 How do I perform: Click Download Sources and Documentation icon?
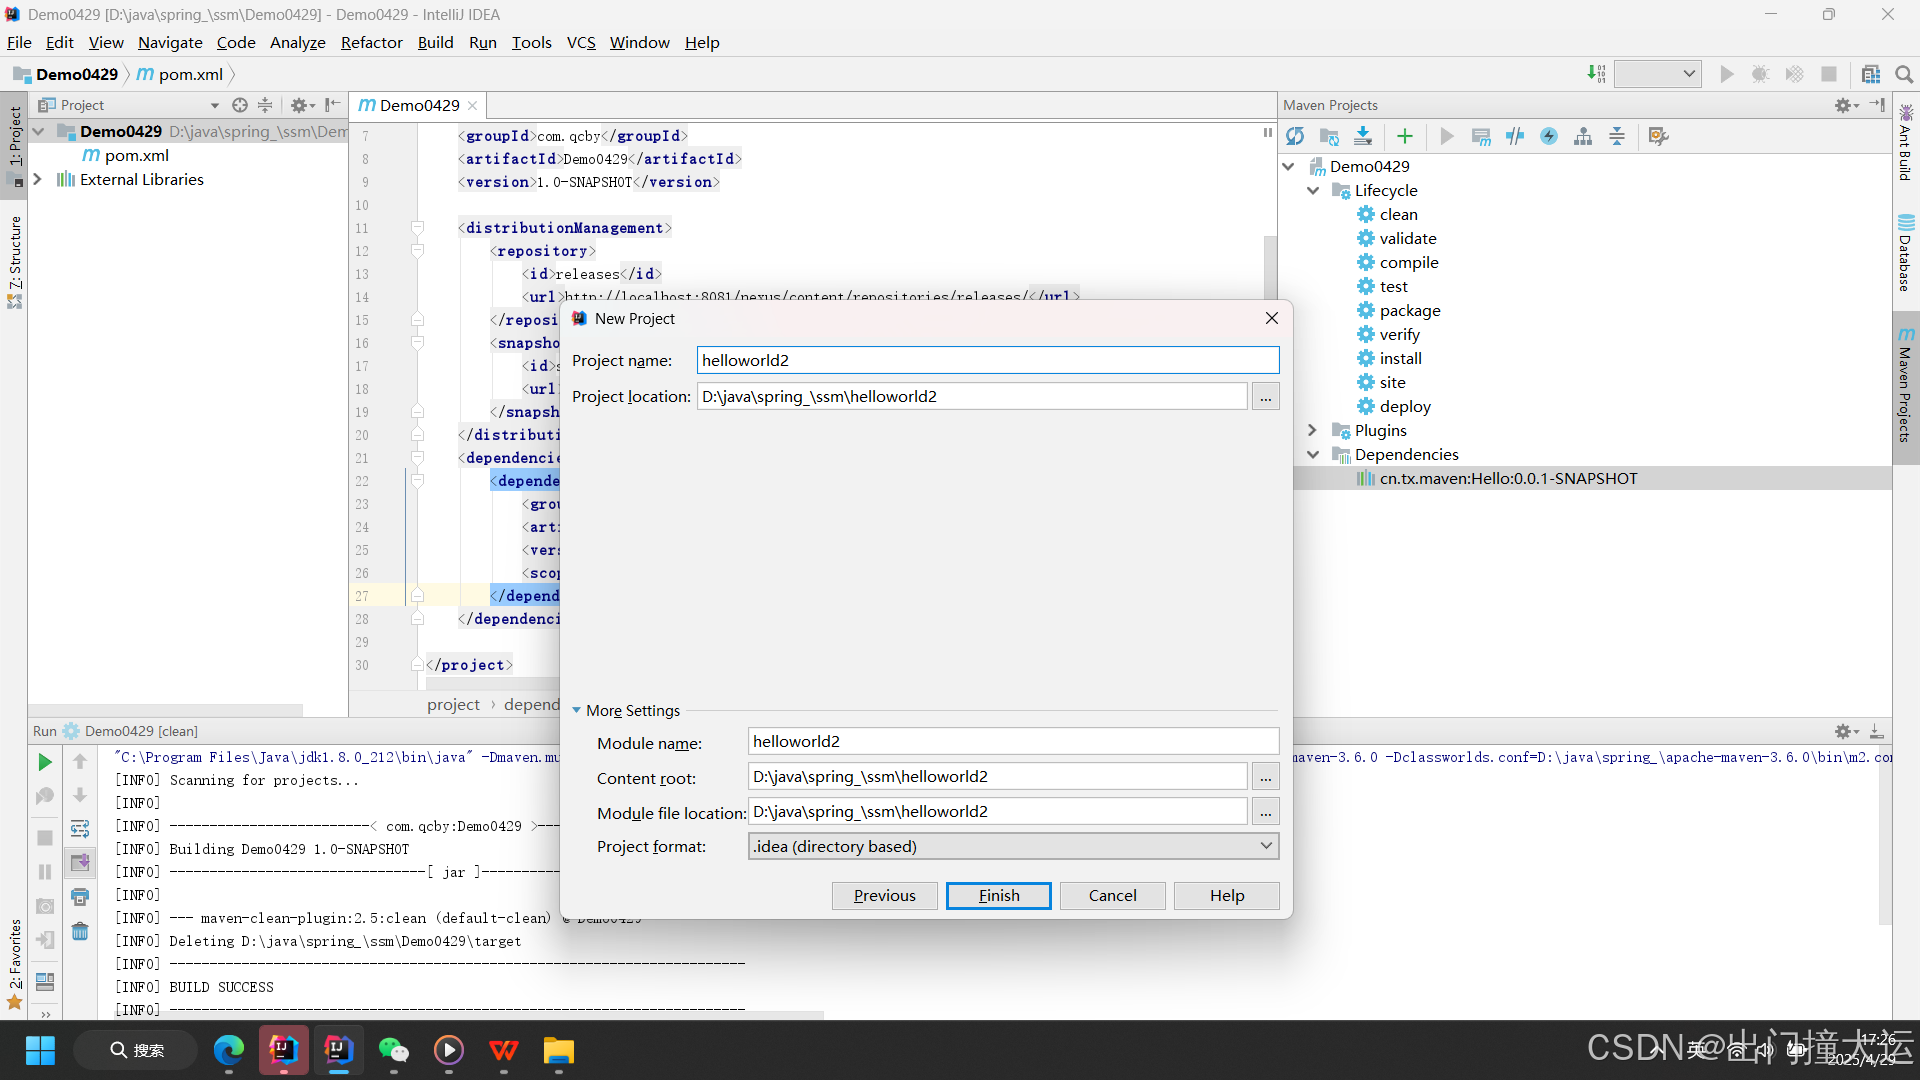pyautogui.click(x=1363, y=137)
